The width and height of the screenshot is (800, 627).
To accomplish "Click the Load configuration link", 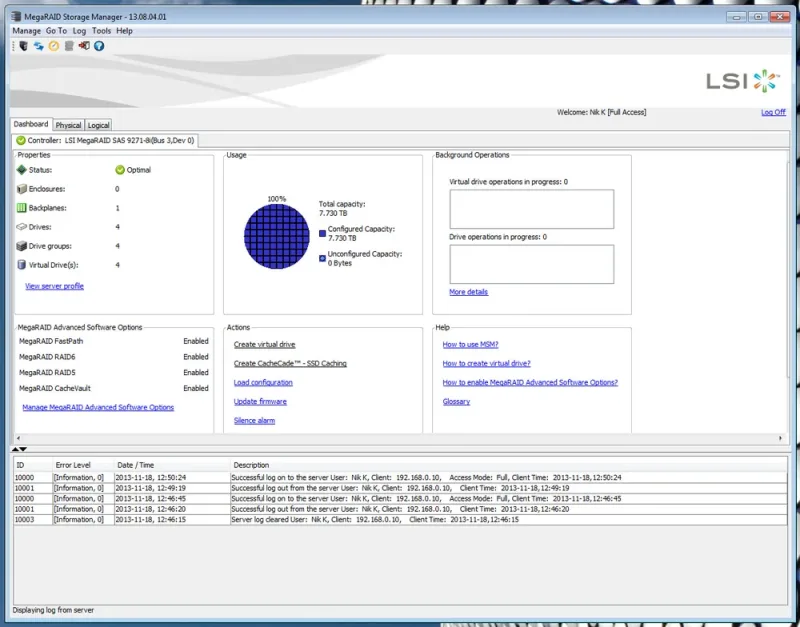I will pyautogui.click(x=263, y=382).
